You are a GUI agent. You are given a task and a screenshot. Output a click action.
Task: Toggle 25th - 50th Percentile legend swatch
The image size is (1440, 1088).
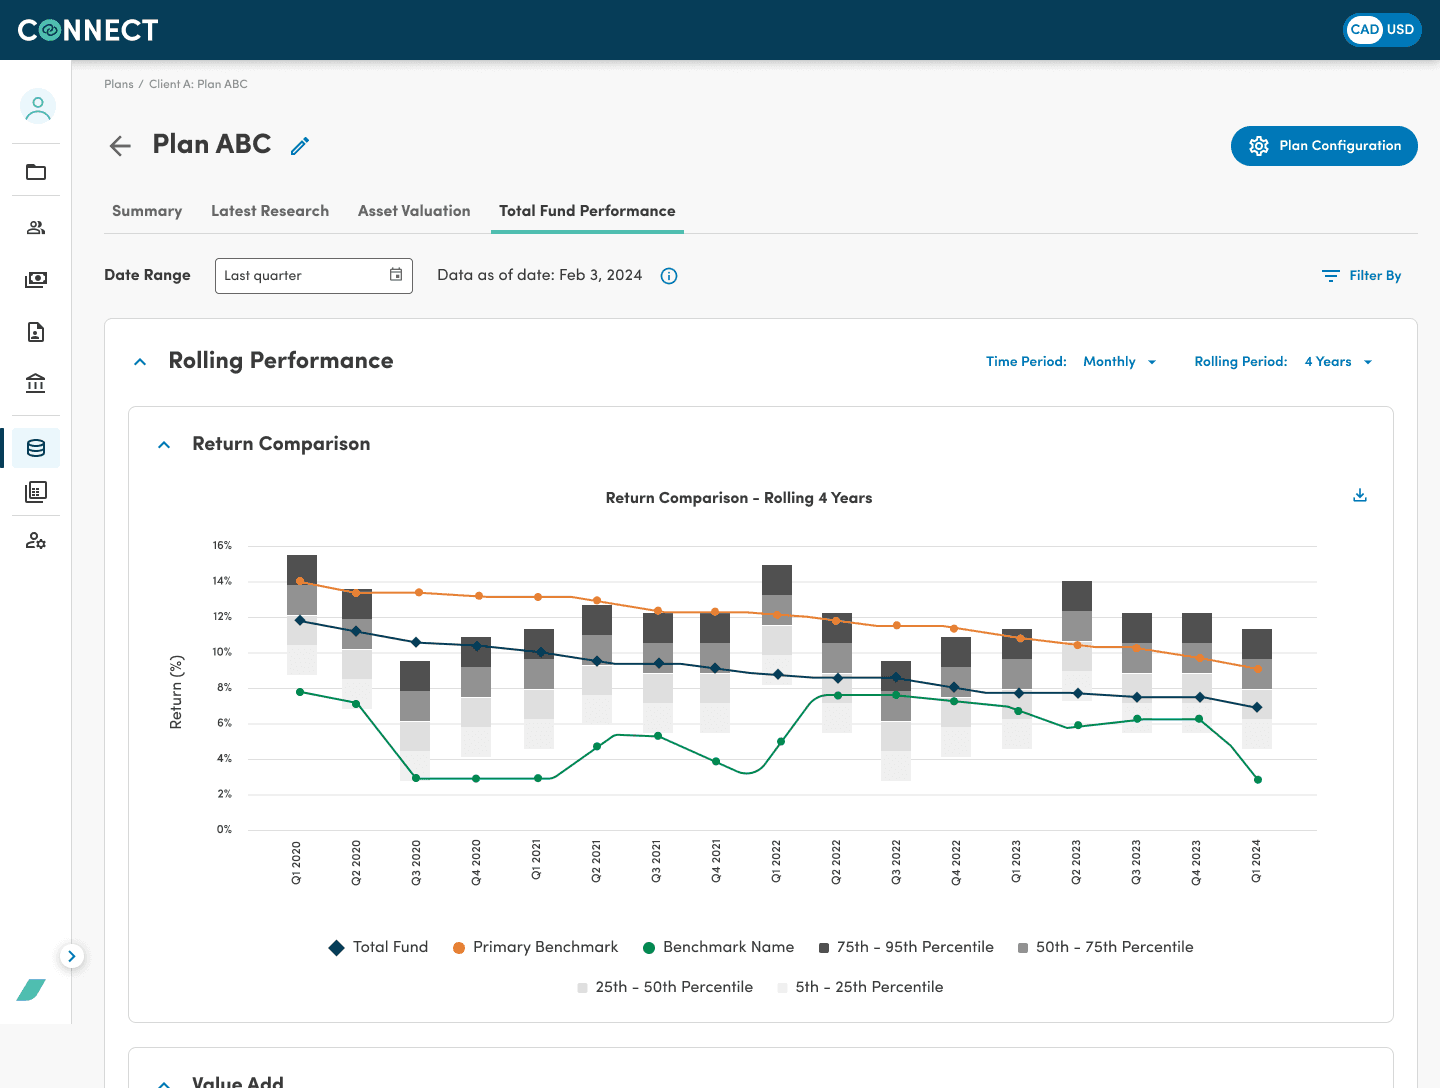pos(583,988)
